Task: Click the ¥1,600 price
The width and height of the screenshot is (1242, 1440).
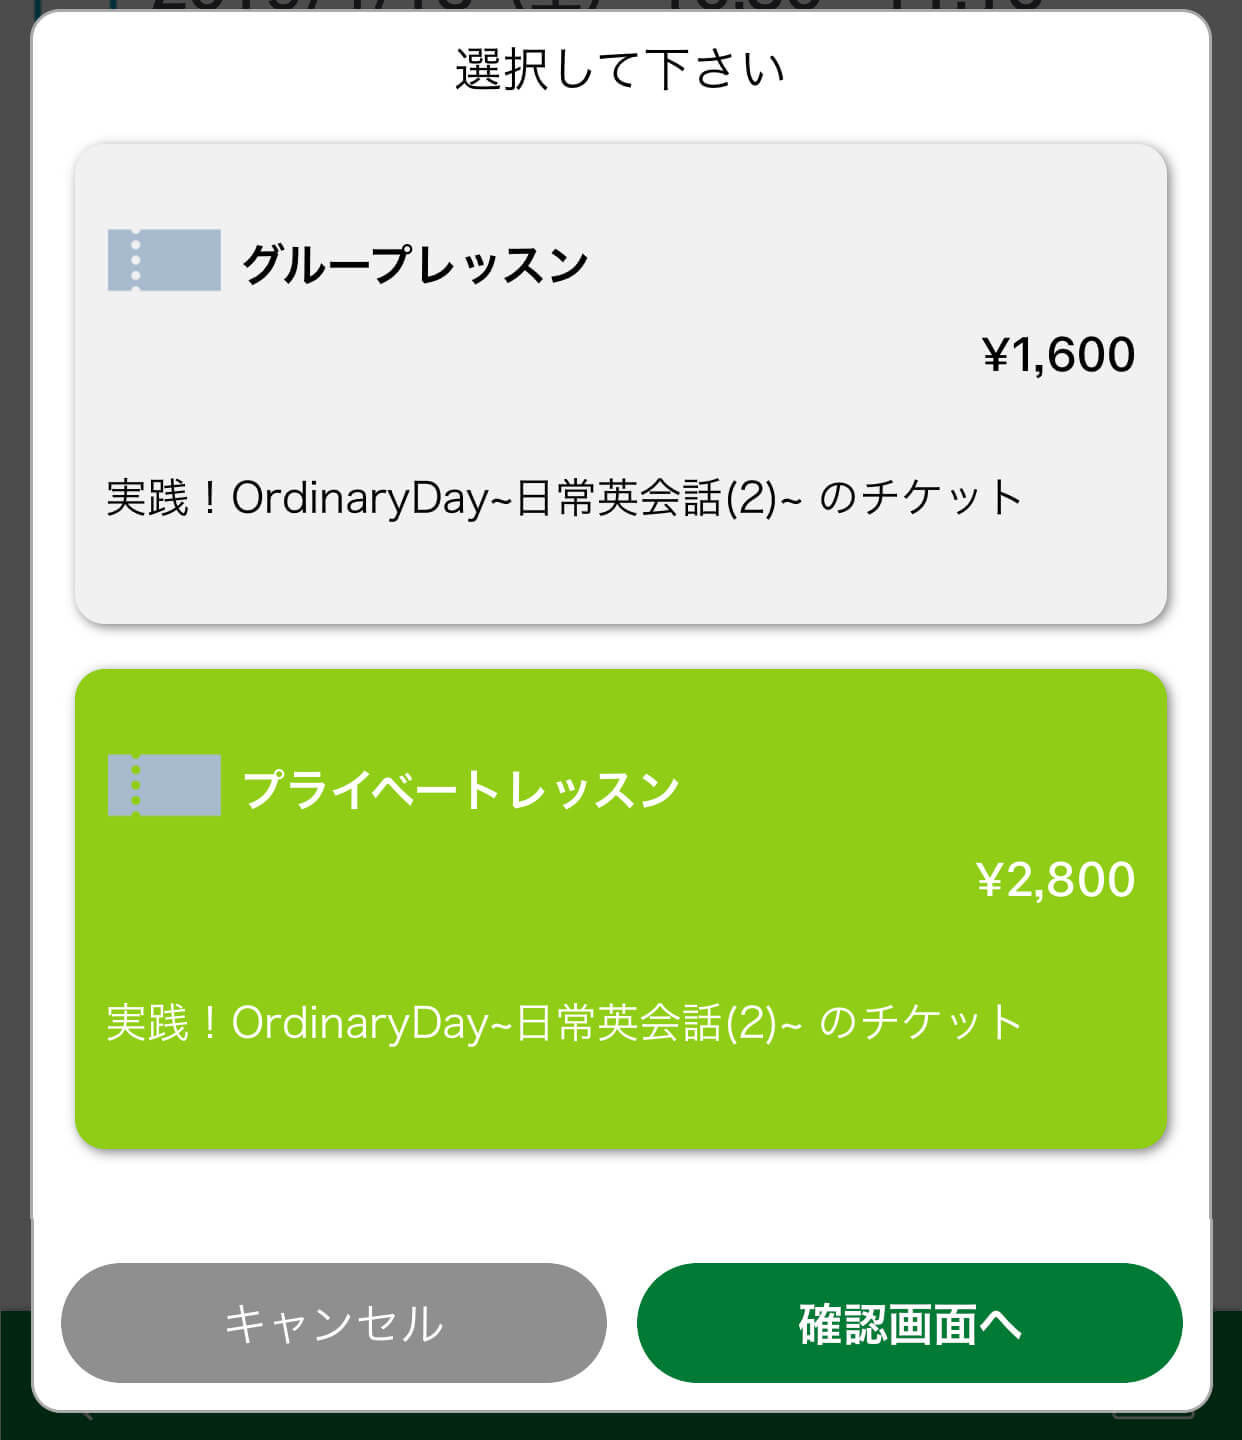Action: coord(1059,355)
